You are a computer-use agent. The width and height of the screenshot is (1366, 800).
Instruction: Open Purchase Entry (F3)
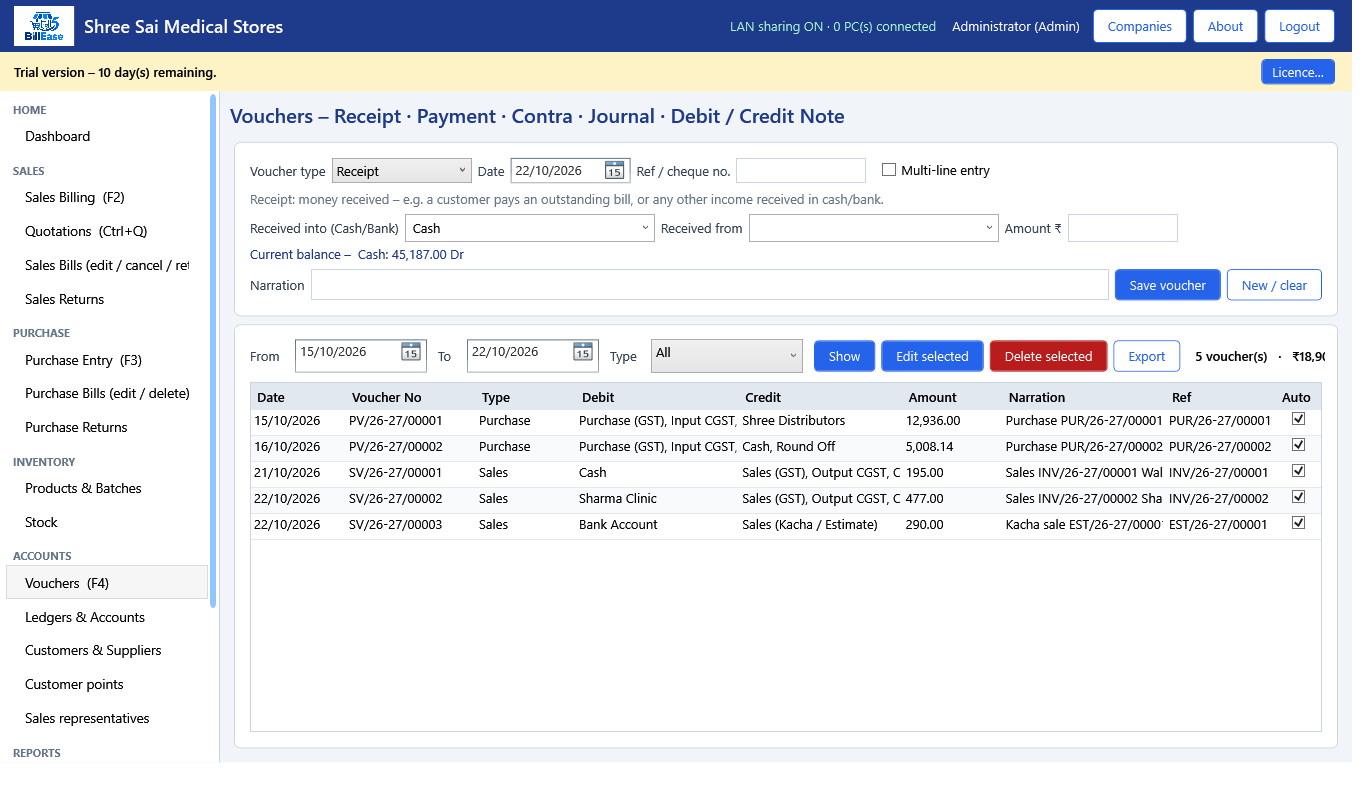[84, 360]
